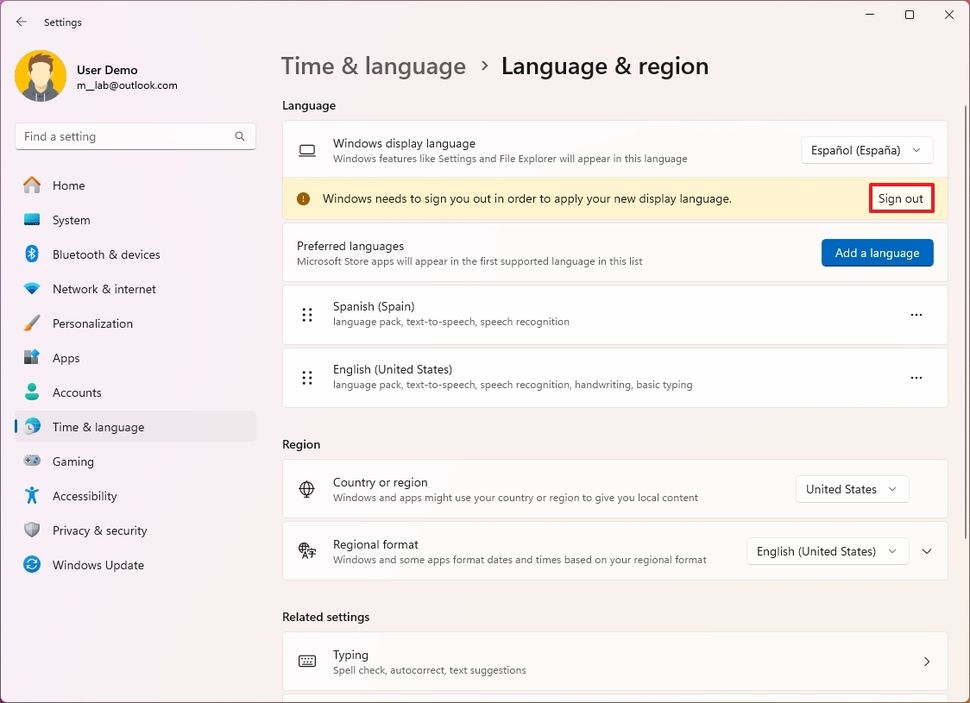Expand the Windows display language dropdown
The width and height of the screenshot is (970, 703).
(x=866, y=150)
